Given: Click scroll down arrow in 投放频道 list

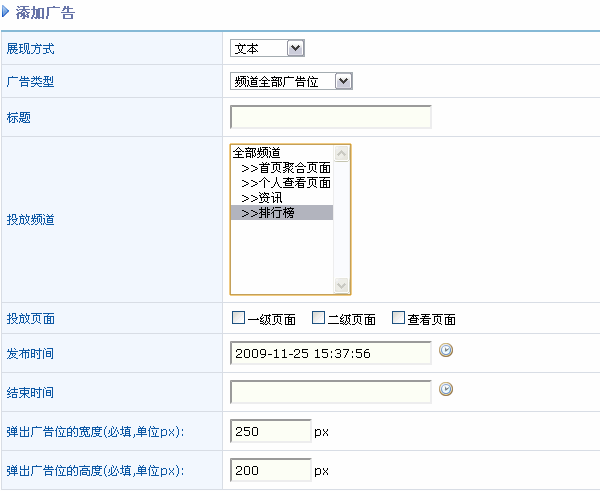Looking at the screenshot, I should click(x=342, y=285).
